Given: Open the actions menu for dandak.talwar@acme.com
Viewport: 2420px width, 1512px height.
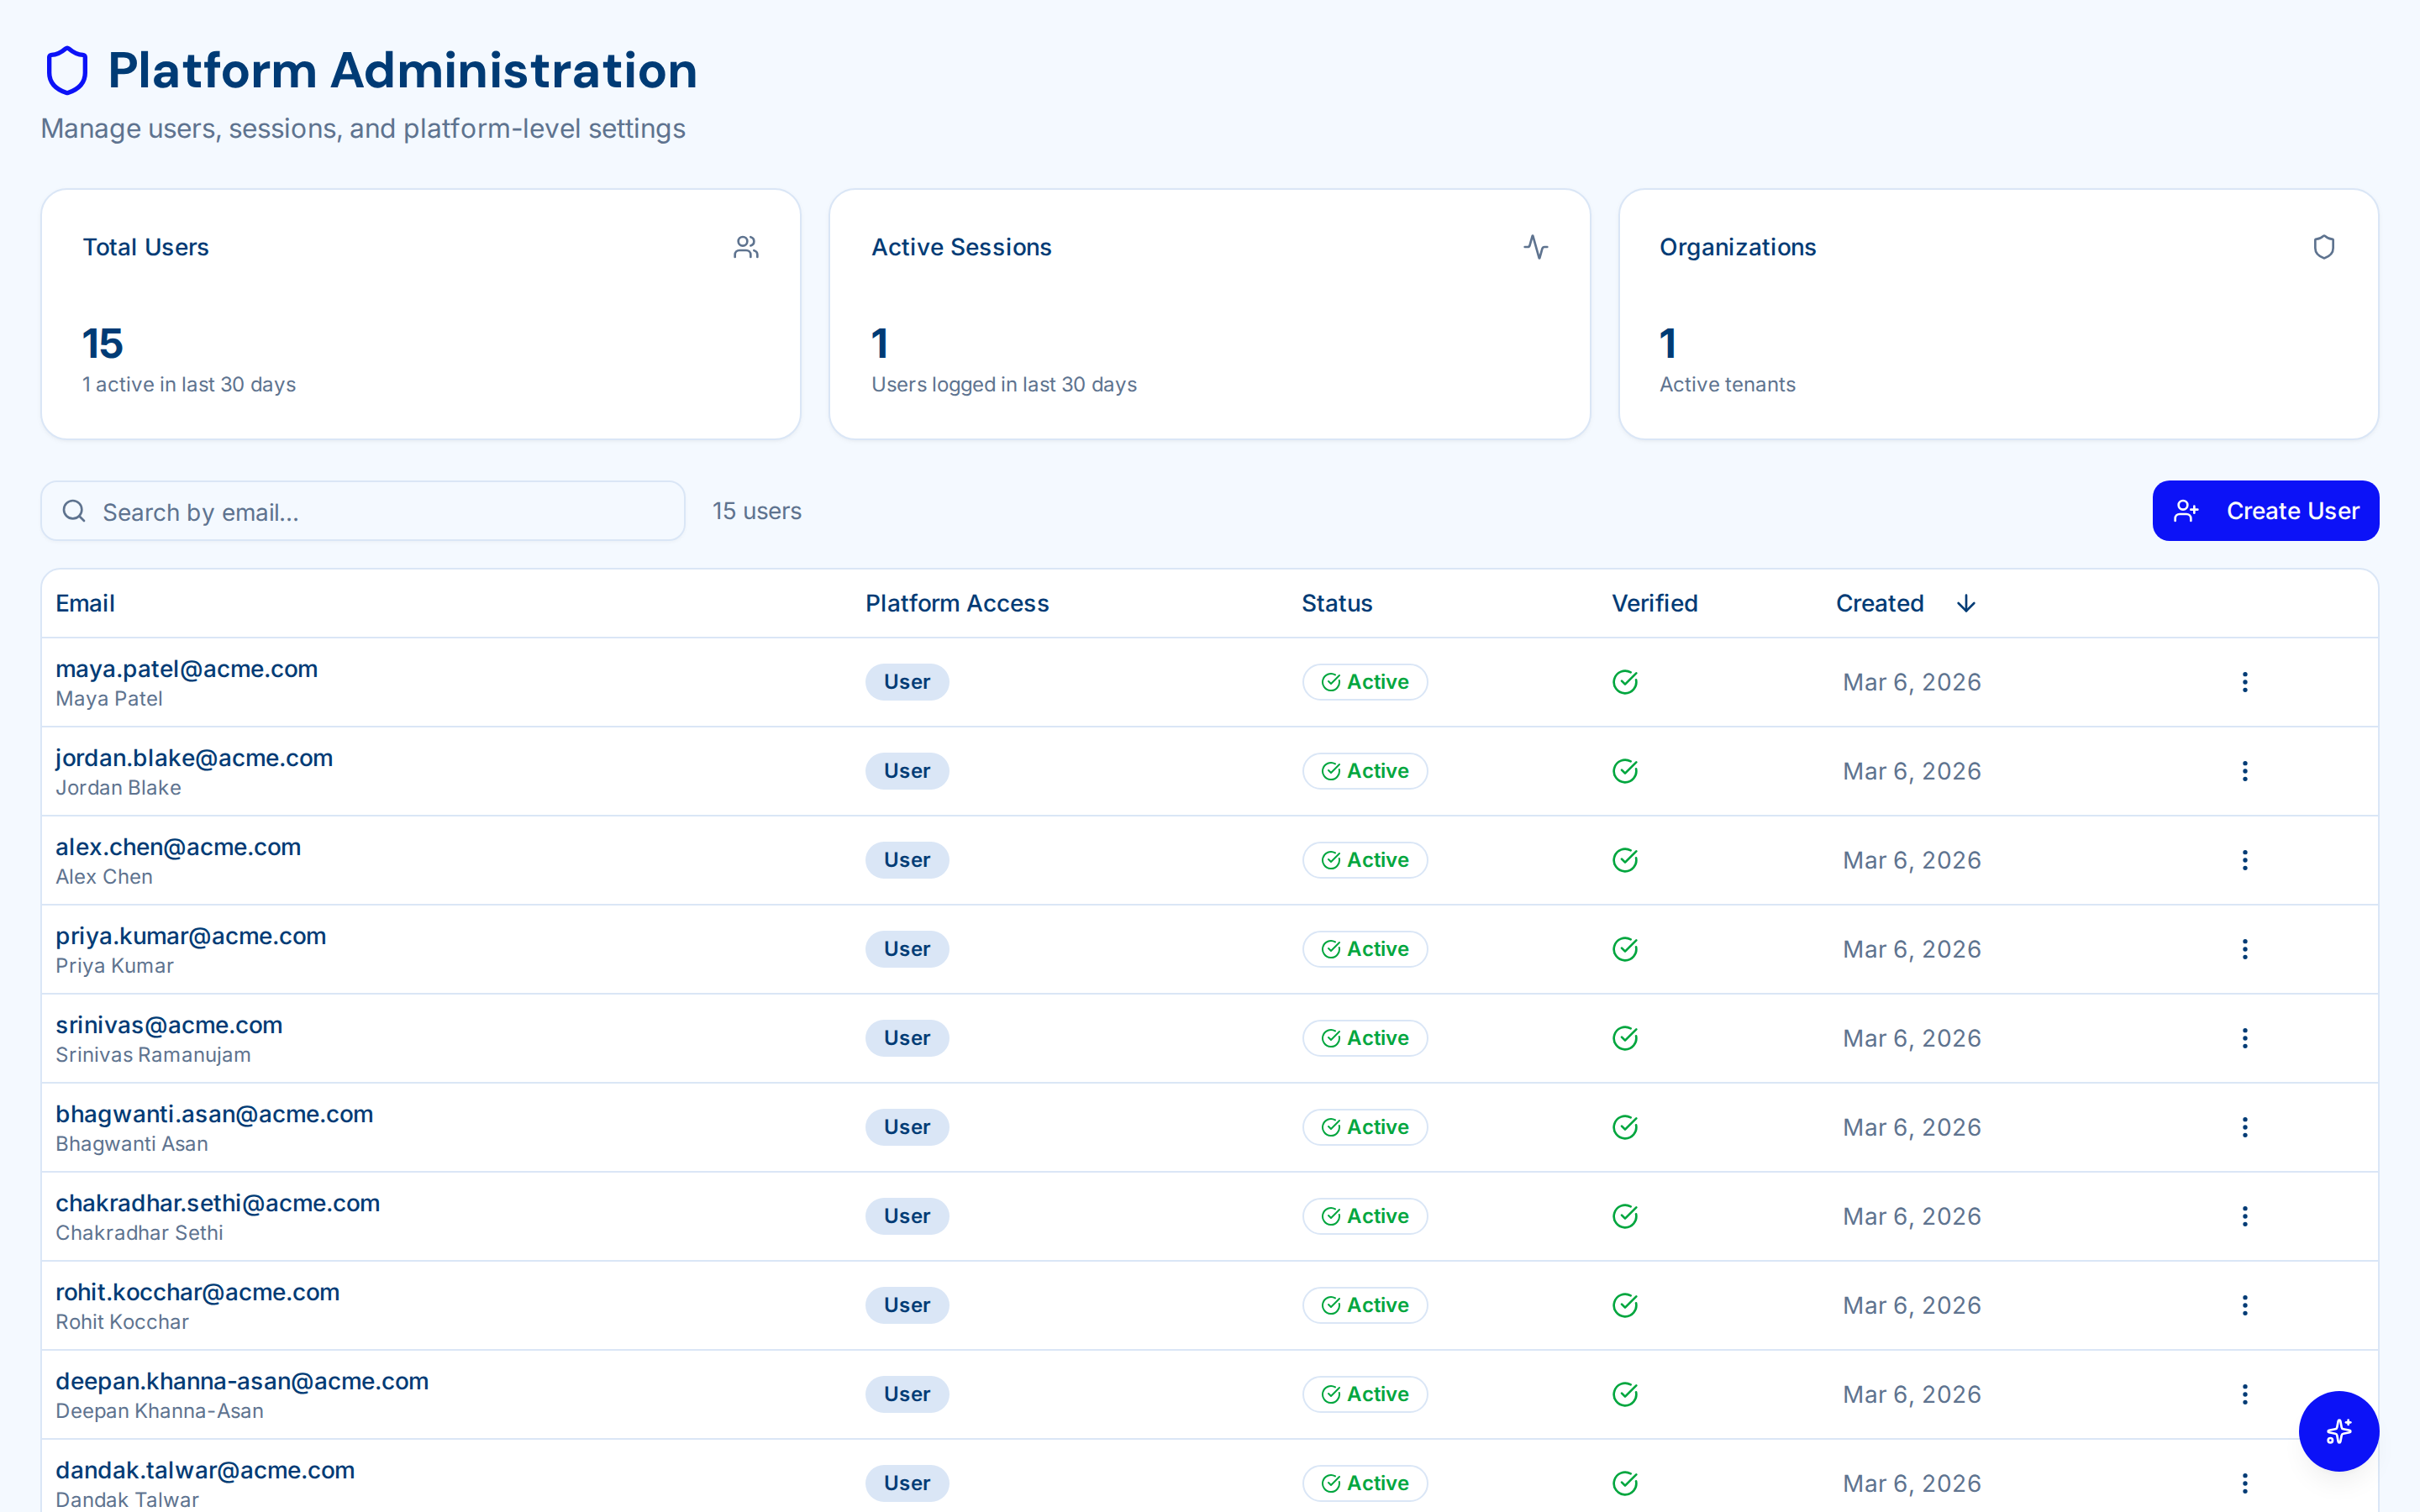Looking at the screenshot, I should (x=2245, y=1483).
